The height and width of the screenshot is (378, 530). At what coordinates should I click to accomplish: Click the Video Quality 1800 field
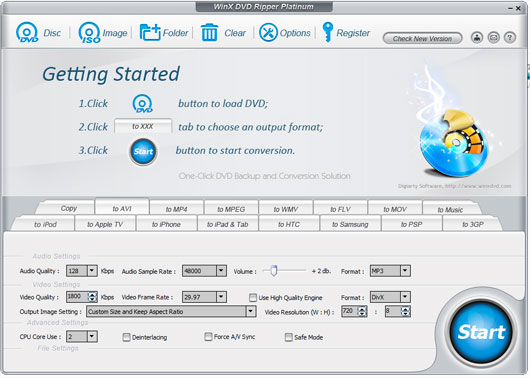coord(77,297)
